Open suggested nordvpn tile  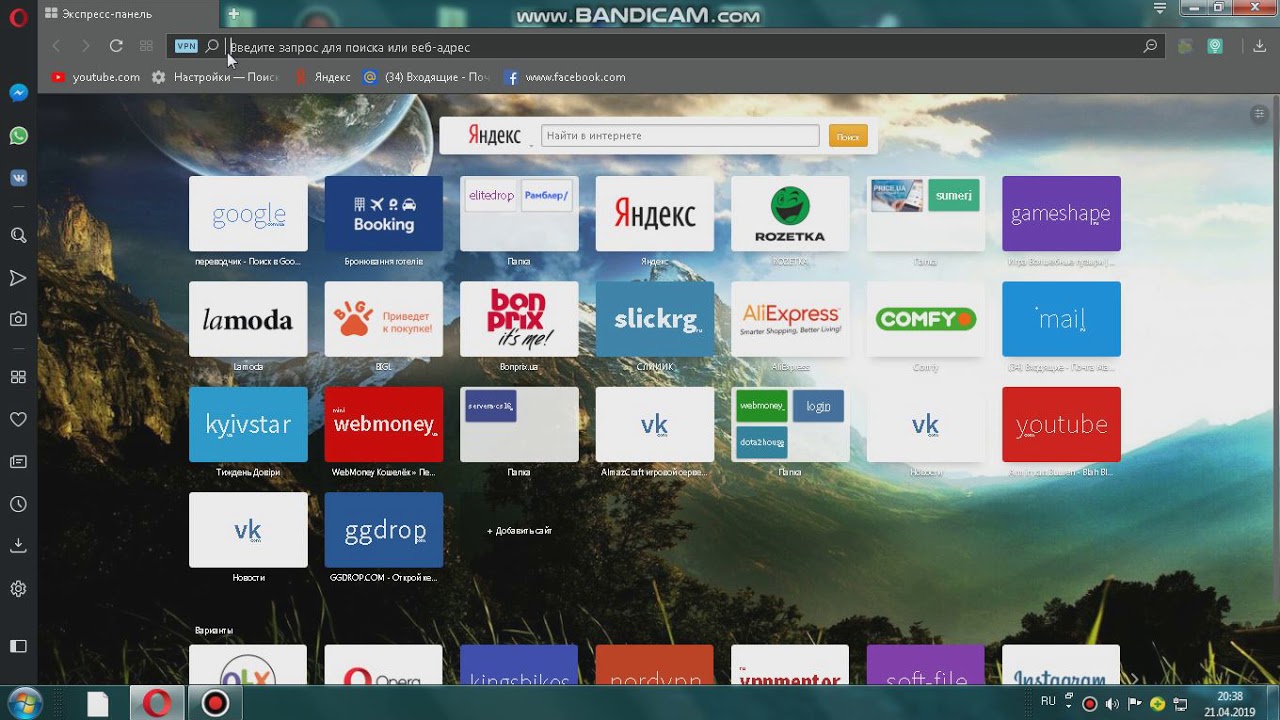click(x=655, y=665)
